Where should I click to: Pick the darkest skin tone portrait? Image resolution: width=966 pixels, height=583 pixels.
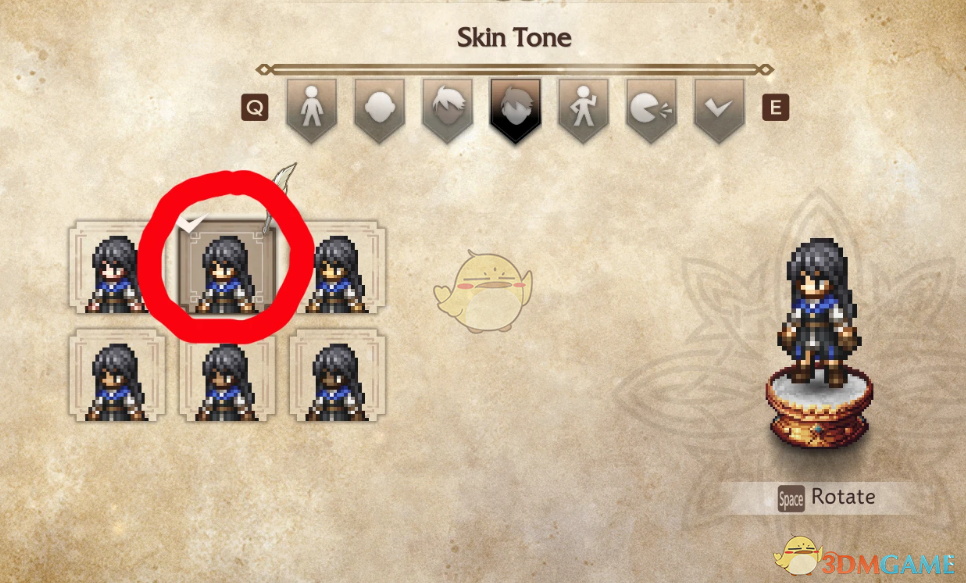coord(338,375)
